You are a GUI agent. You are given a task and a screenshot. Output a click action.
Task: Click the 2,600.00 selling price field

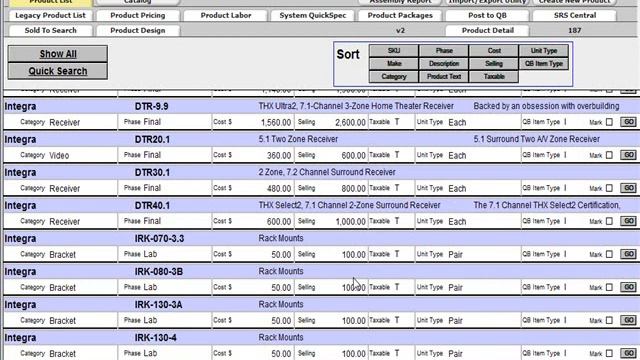(x=350, y=122)
